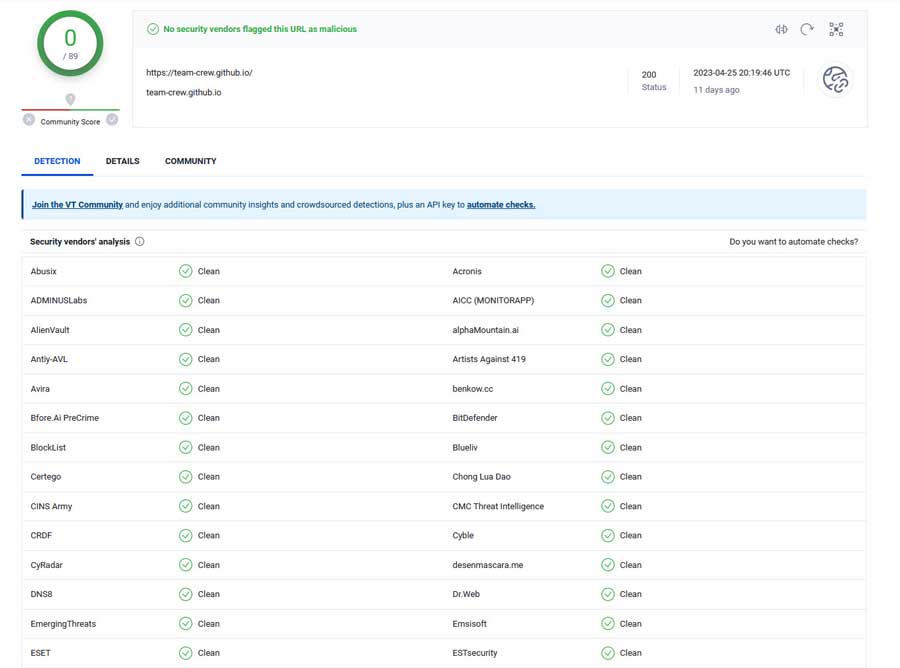Viewport: 900px width, 668px height.
Task: Click the check icon for Artists Against 419
Action: pos(608,359)
